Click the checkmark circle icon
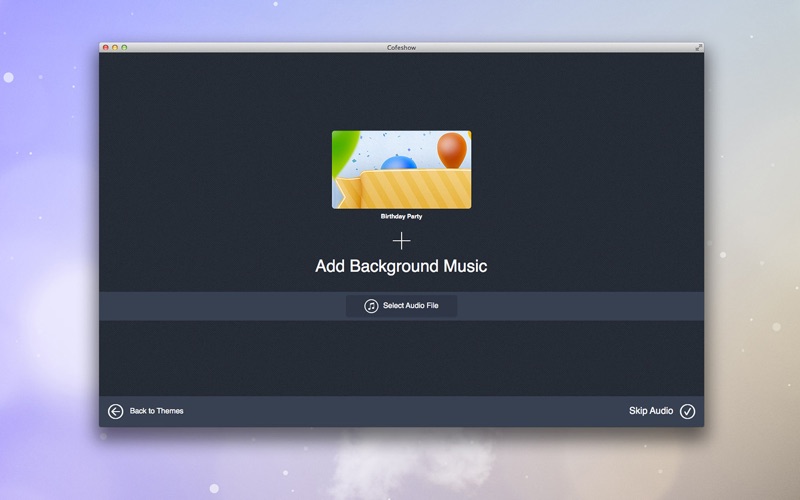 pyautogui.click(x=687, y=411)
